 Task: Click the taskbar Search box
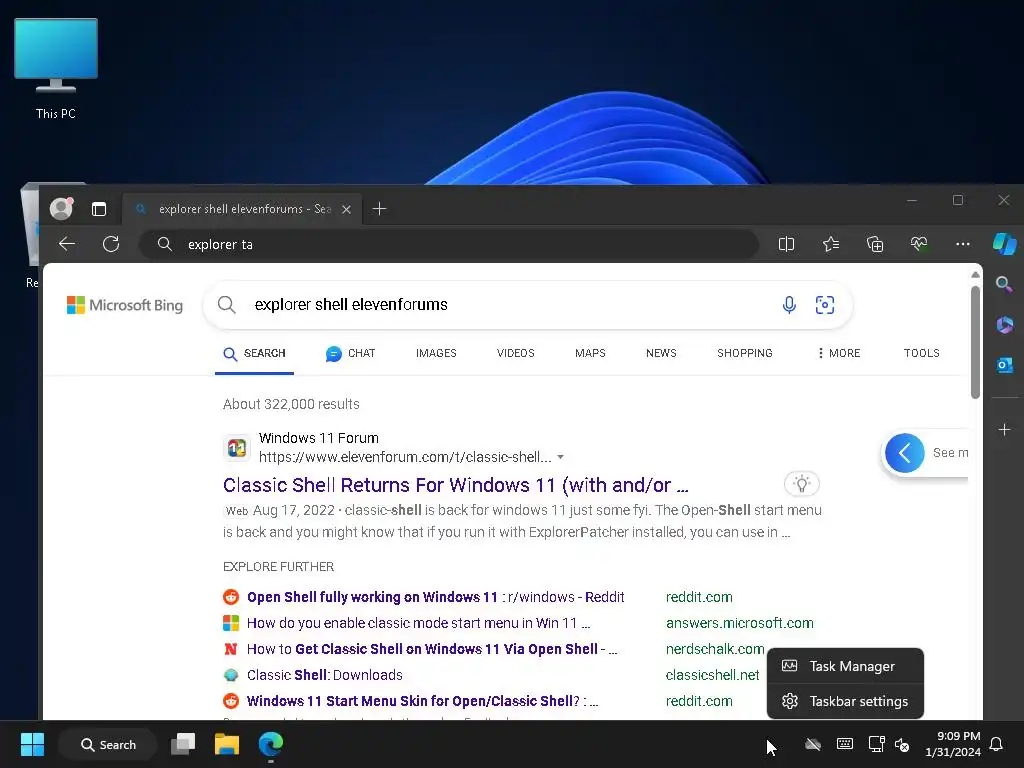click(x=108, y=744)
